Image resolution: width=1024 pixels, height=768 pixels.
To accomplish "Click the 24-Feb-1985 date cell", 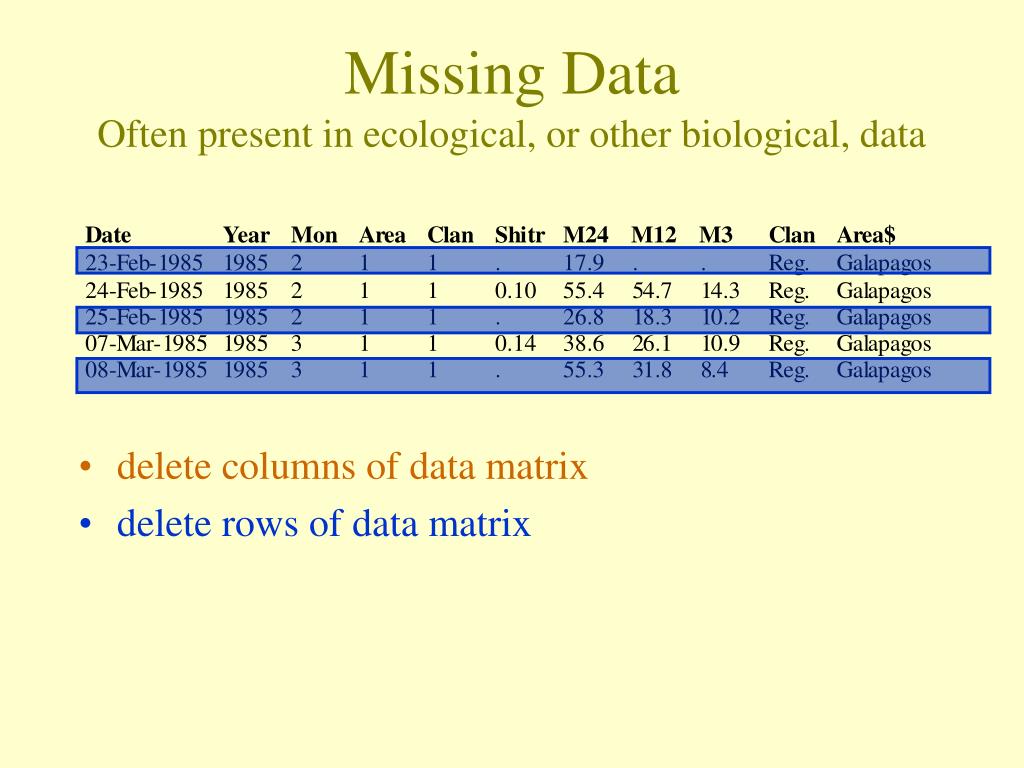I will [144, 290].
